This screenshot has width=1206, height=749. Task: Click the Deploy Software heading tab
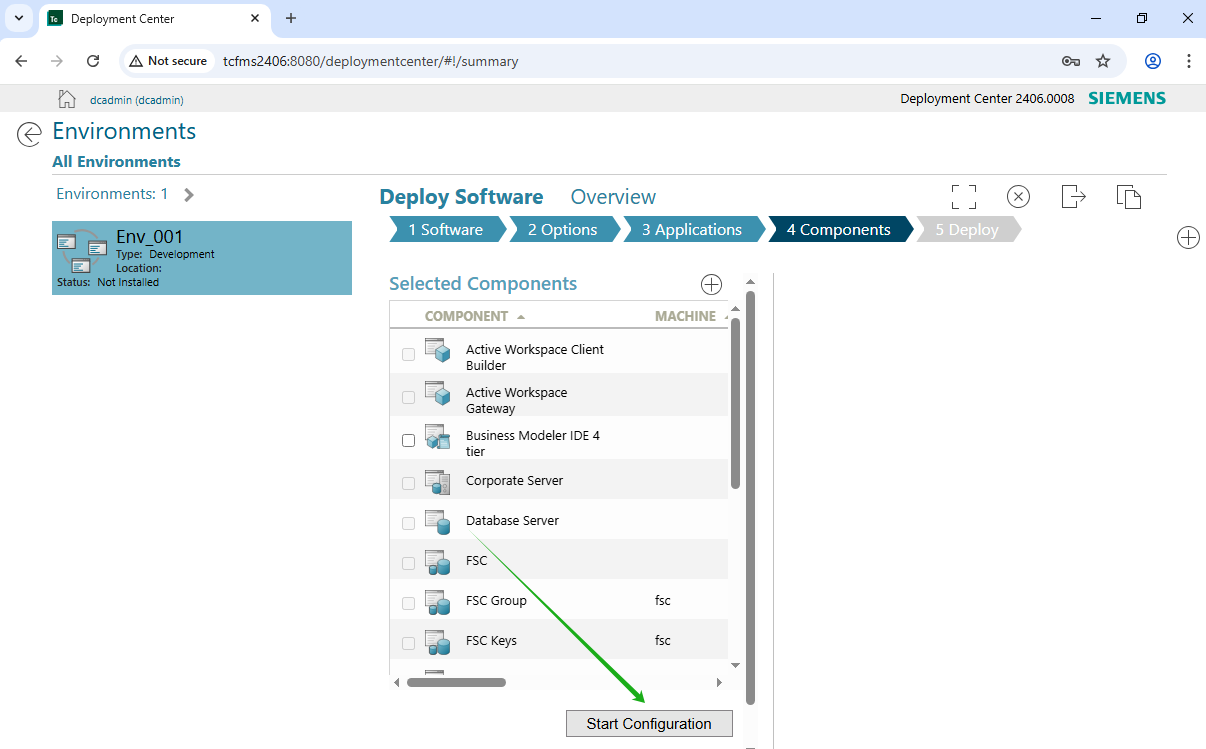tap(461, 197)
